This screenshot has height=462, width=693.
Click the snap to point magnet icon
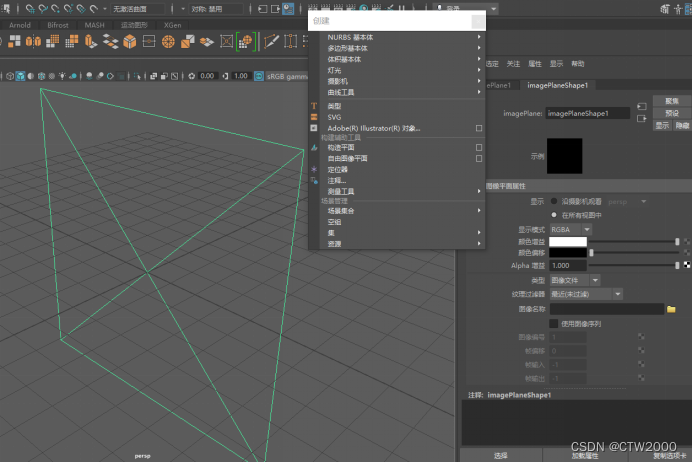(56, 8)
